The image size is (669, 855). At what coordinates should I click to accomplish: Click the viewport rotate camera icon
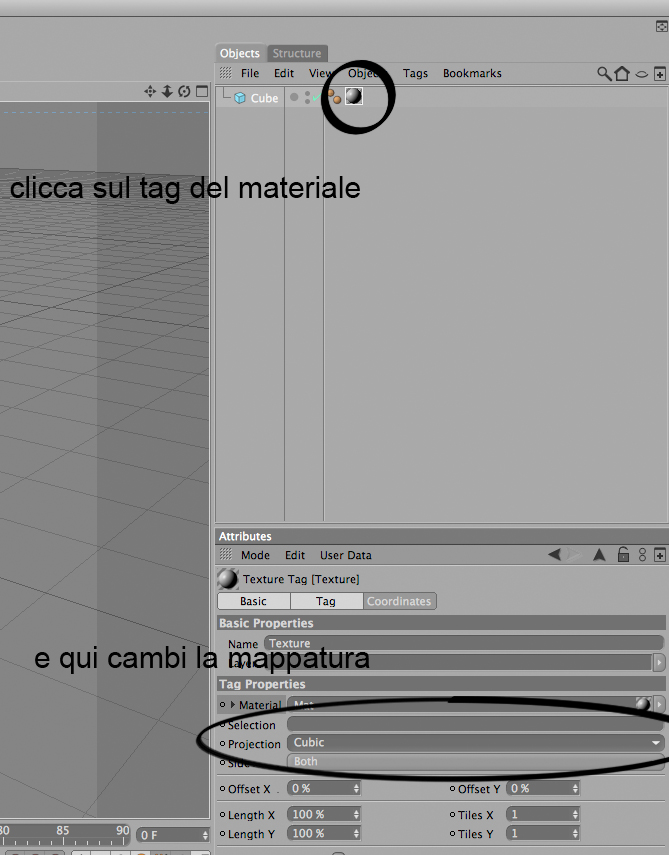[x=184, y=91]
